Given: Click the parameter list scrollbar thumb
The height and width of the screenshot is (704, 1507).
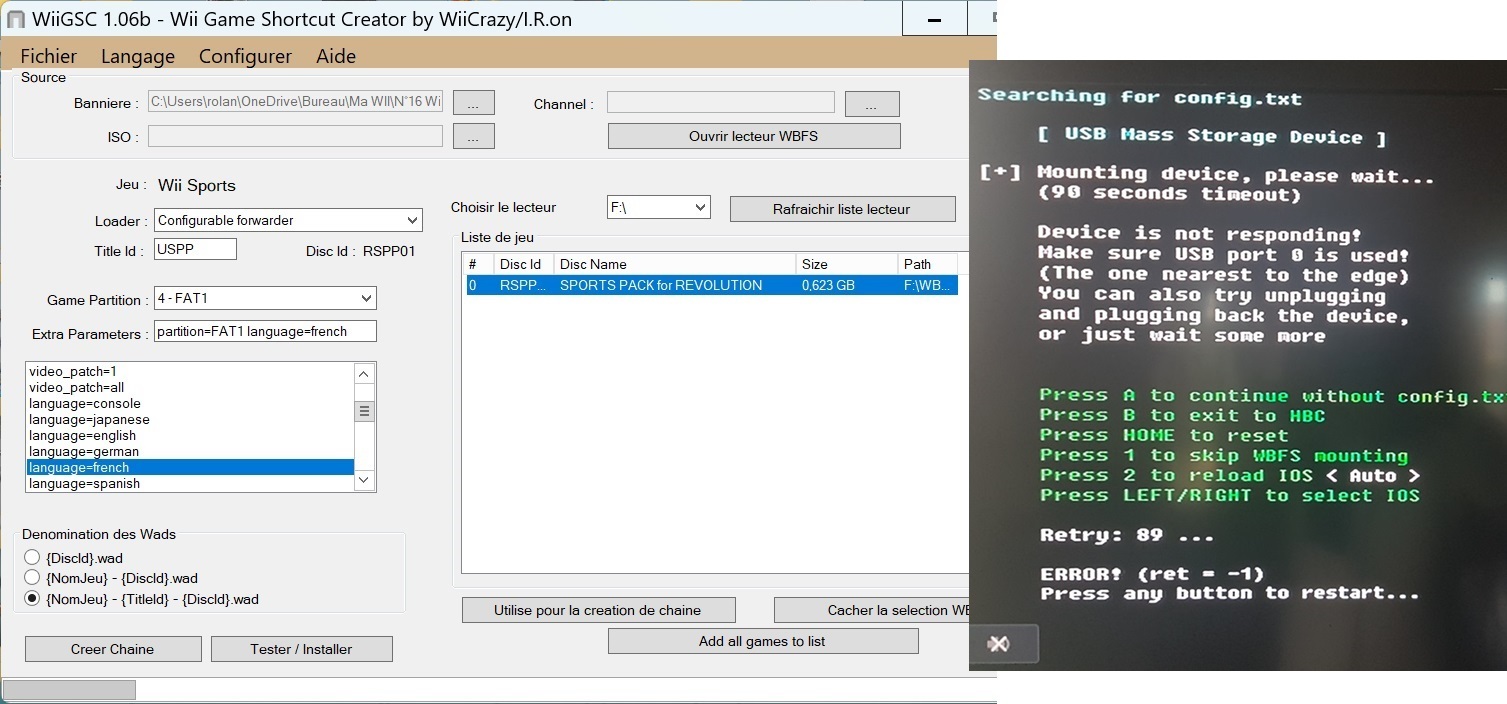Looking at the screenshot, I should click(x=365, y=411).
